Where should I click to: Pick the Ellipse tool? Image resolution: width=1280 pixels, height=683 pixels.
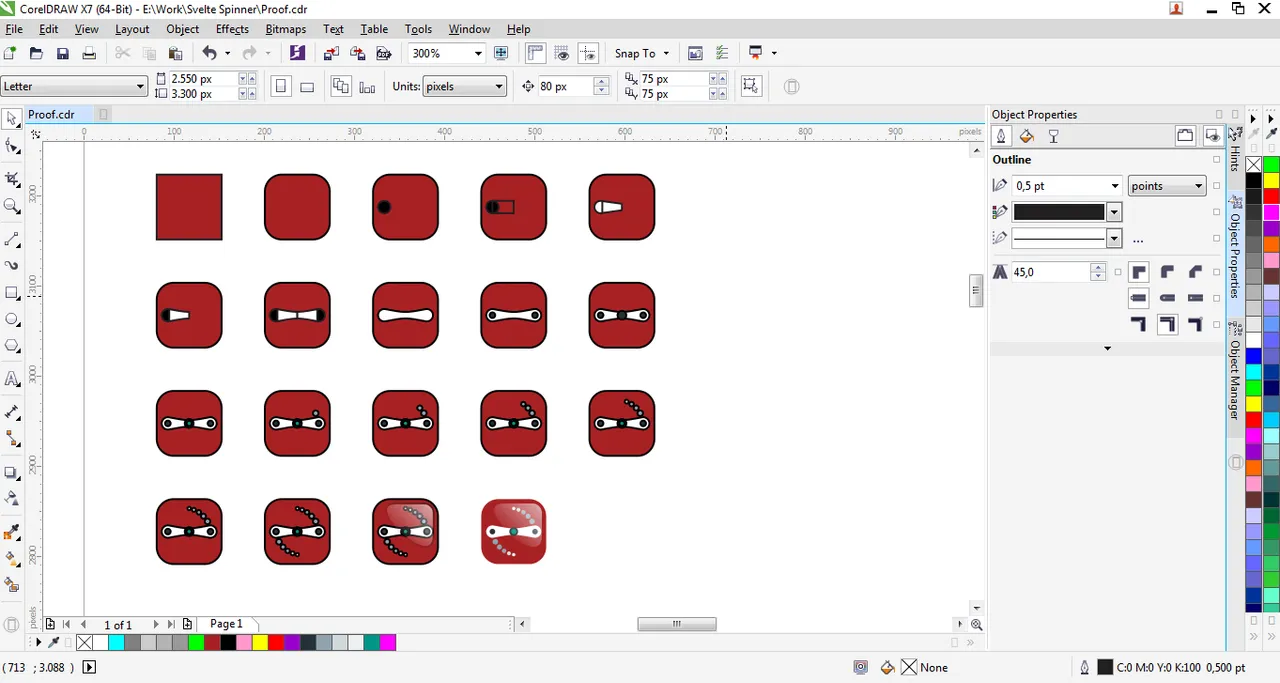click(x=12, y=320)
